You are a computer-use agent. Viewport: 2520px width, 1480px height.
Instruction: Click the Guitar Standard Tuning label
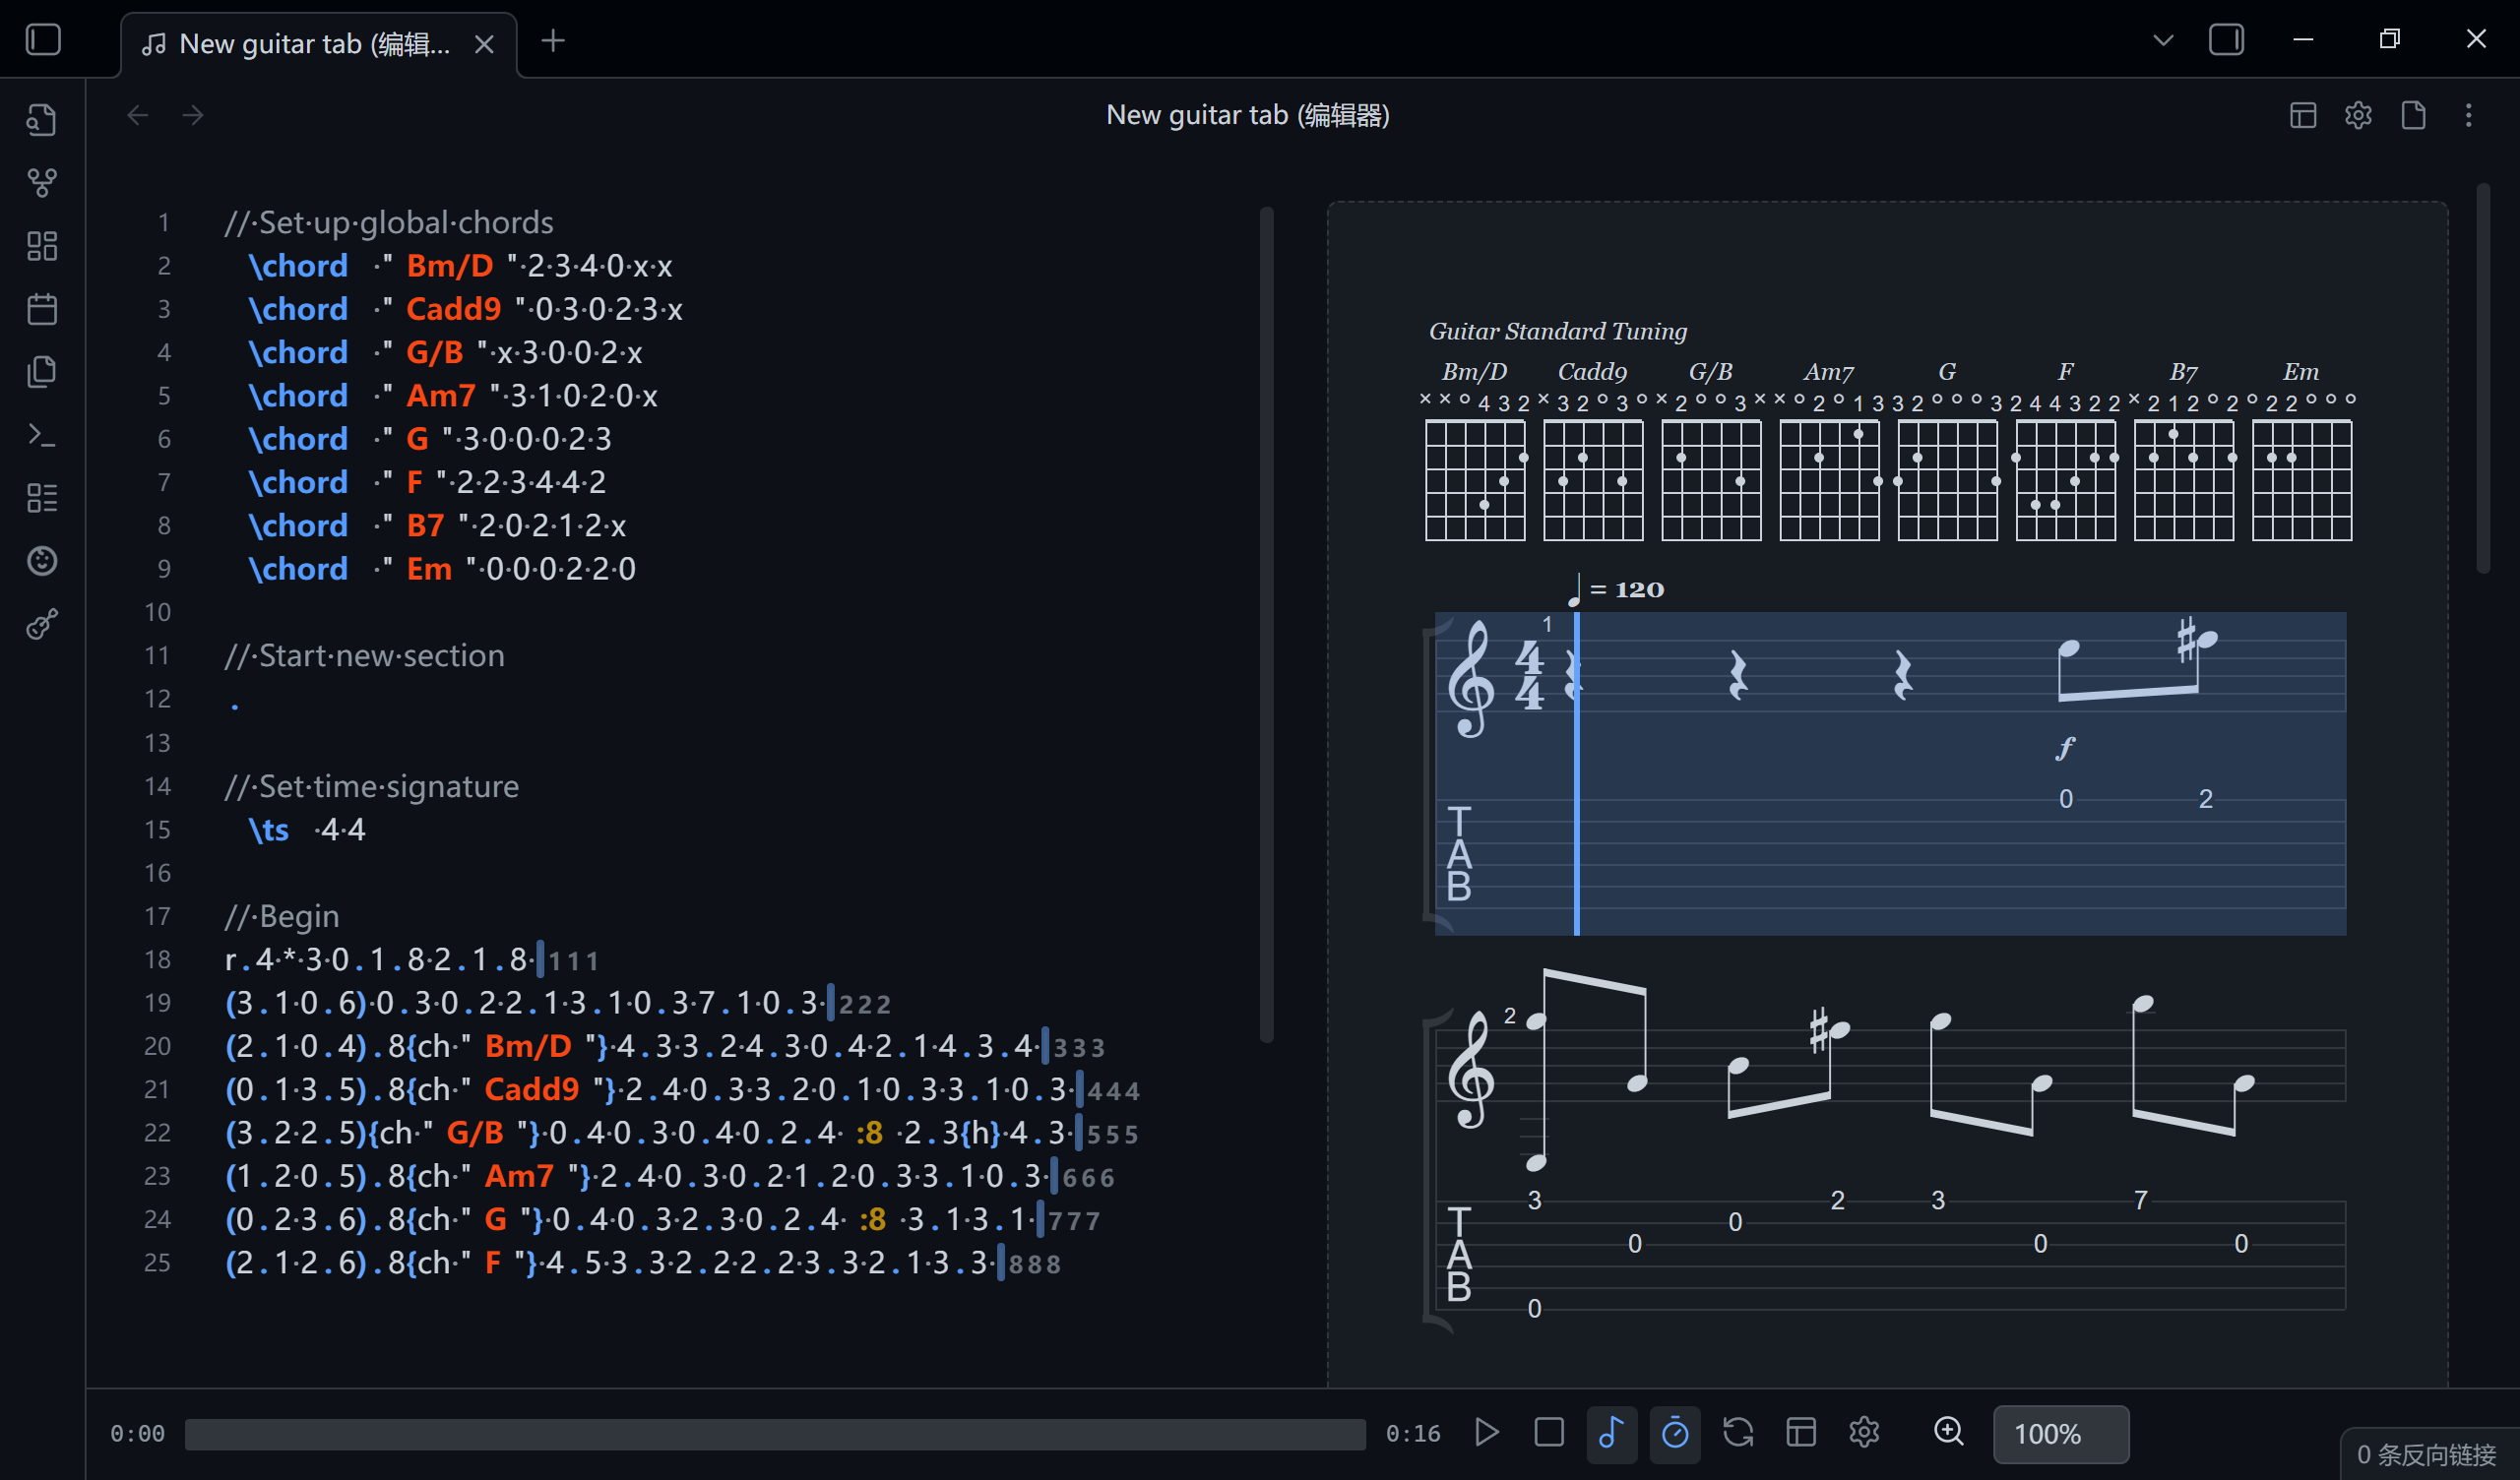tap(1557, 331)
